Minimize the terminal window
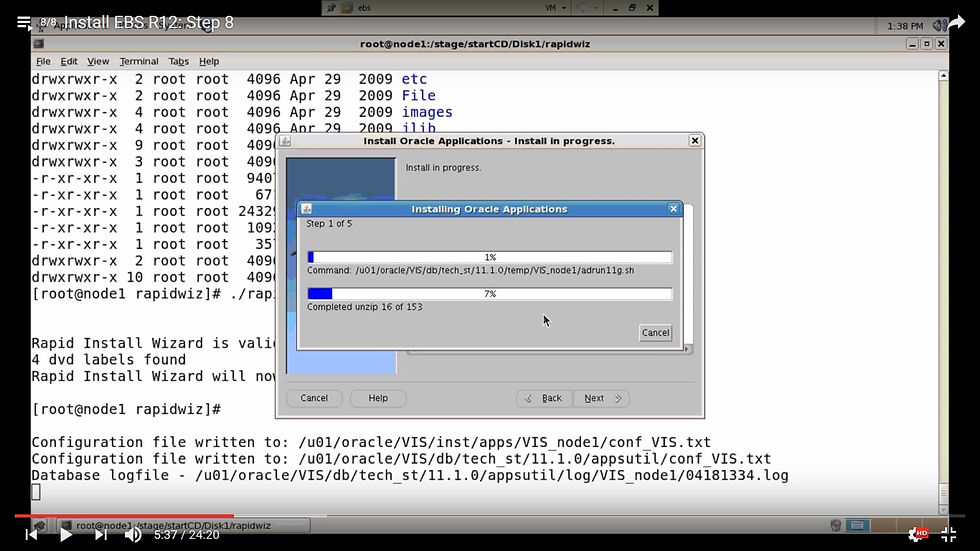The height and width of the screenshot is (551, 980). (x=912, y=44)
